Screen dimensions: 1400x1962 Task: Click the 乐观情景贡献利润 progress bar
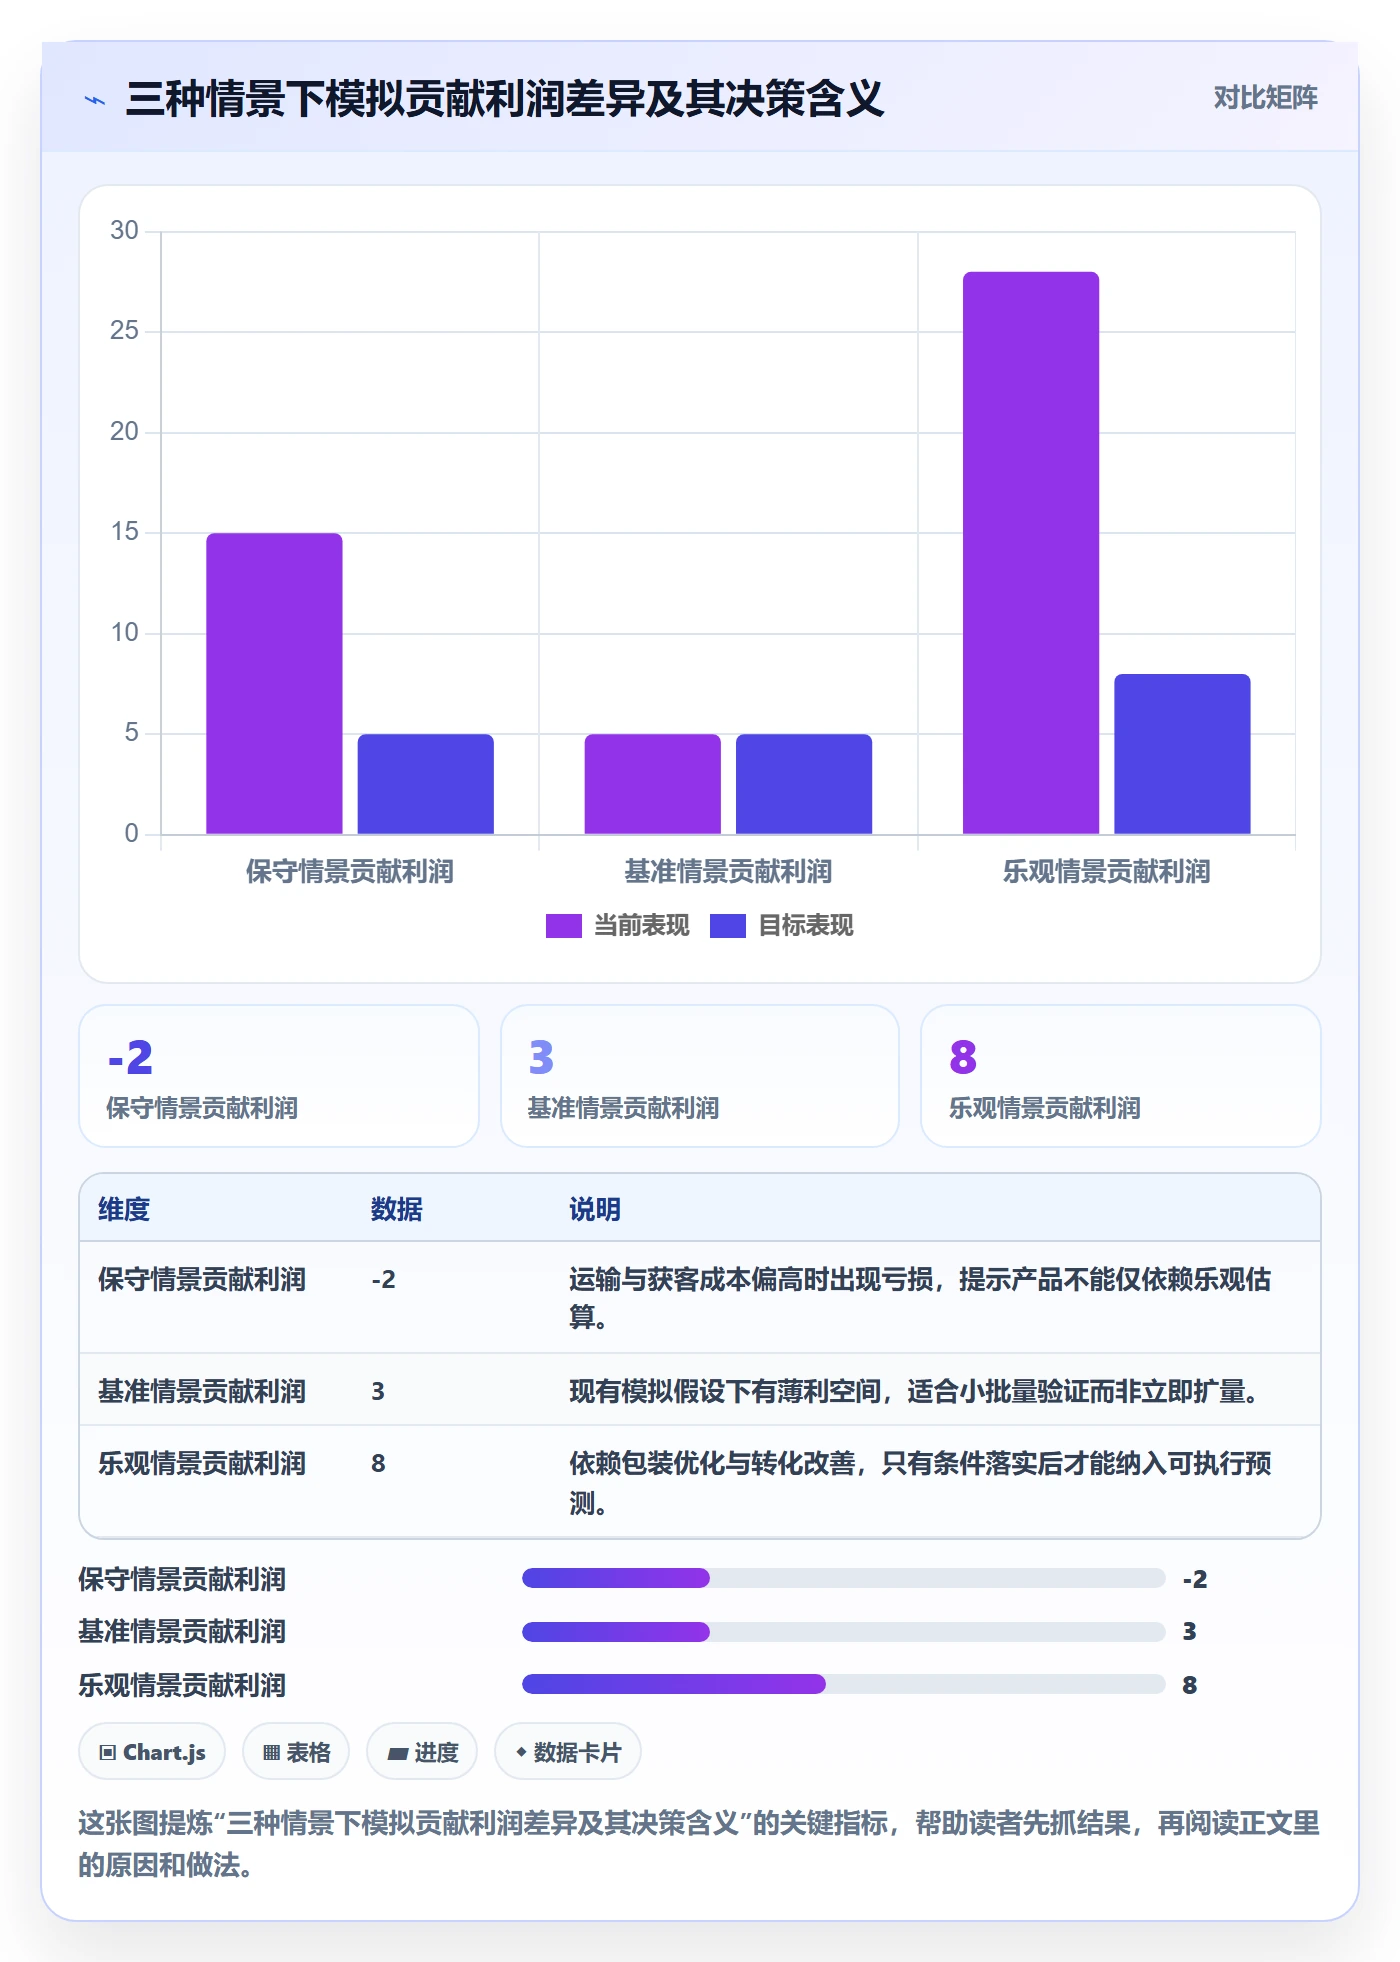pyautogui.click(x=844, y=1684)
